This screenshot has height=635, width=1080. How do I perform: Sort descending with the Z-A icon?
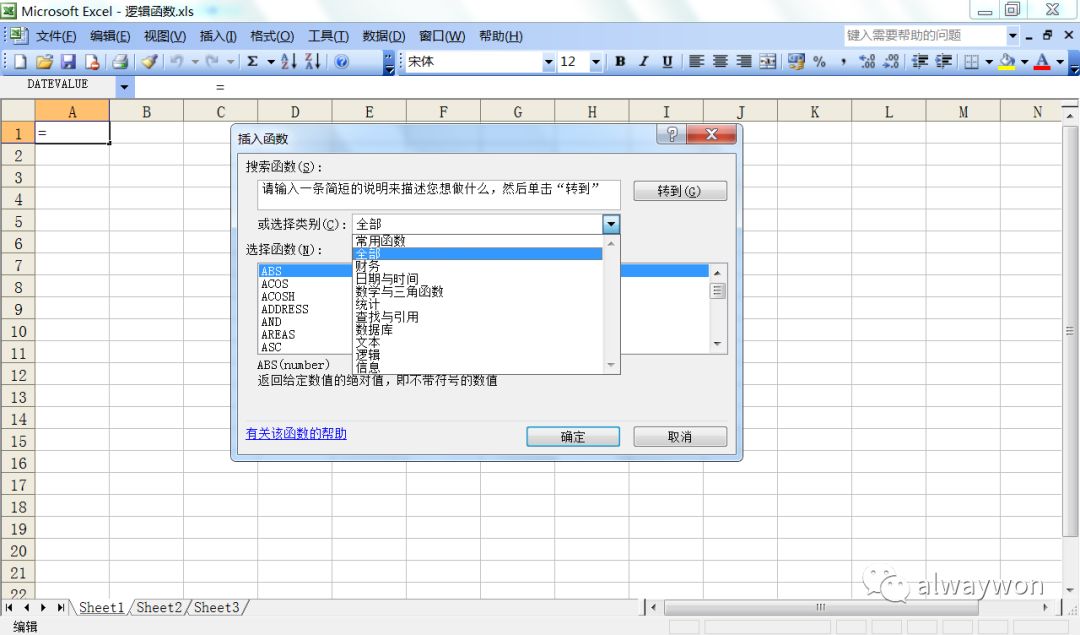point(313,61)
